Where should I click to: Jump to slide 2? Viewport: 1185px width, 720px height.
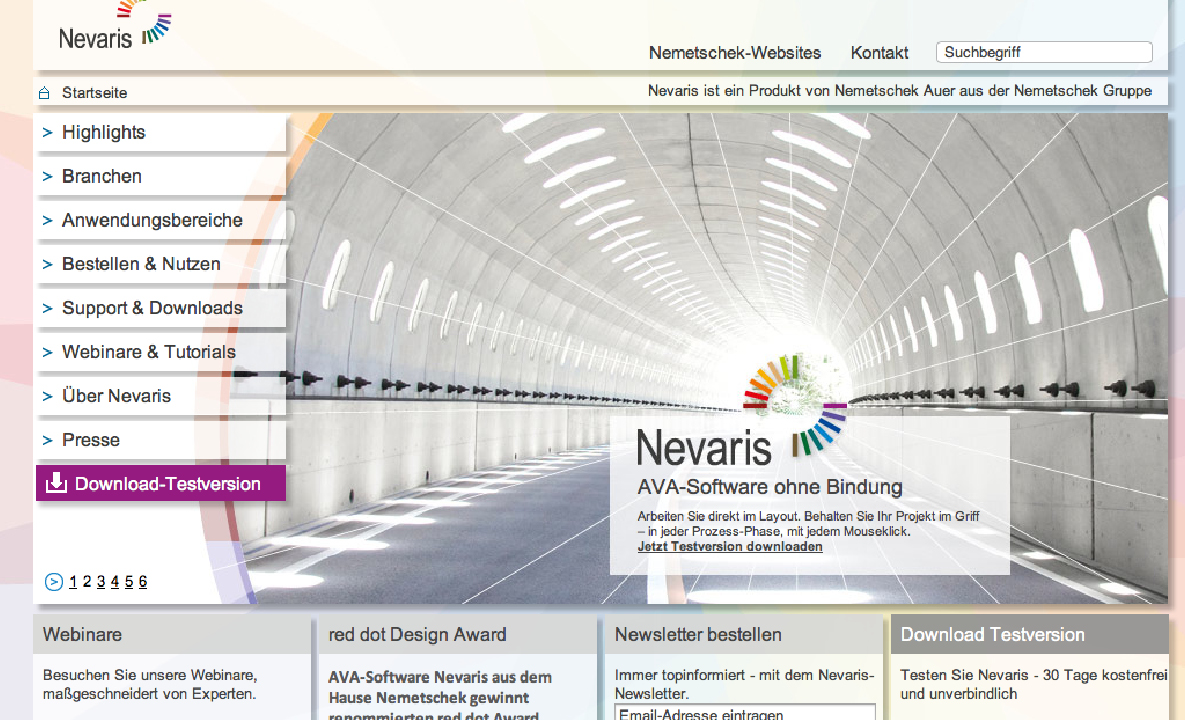pyautogui.click(x=87, y=582)
